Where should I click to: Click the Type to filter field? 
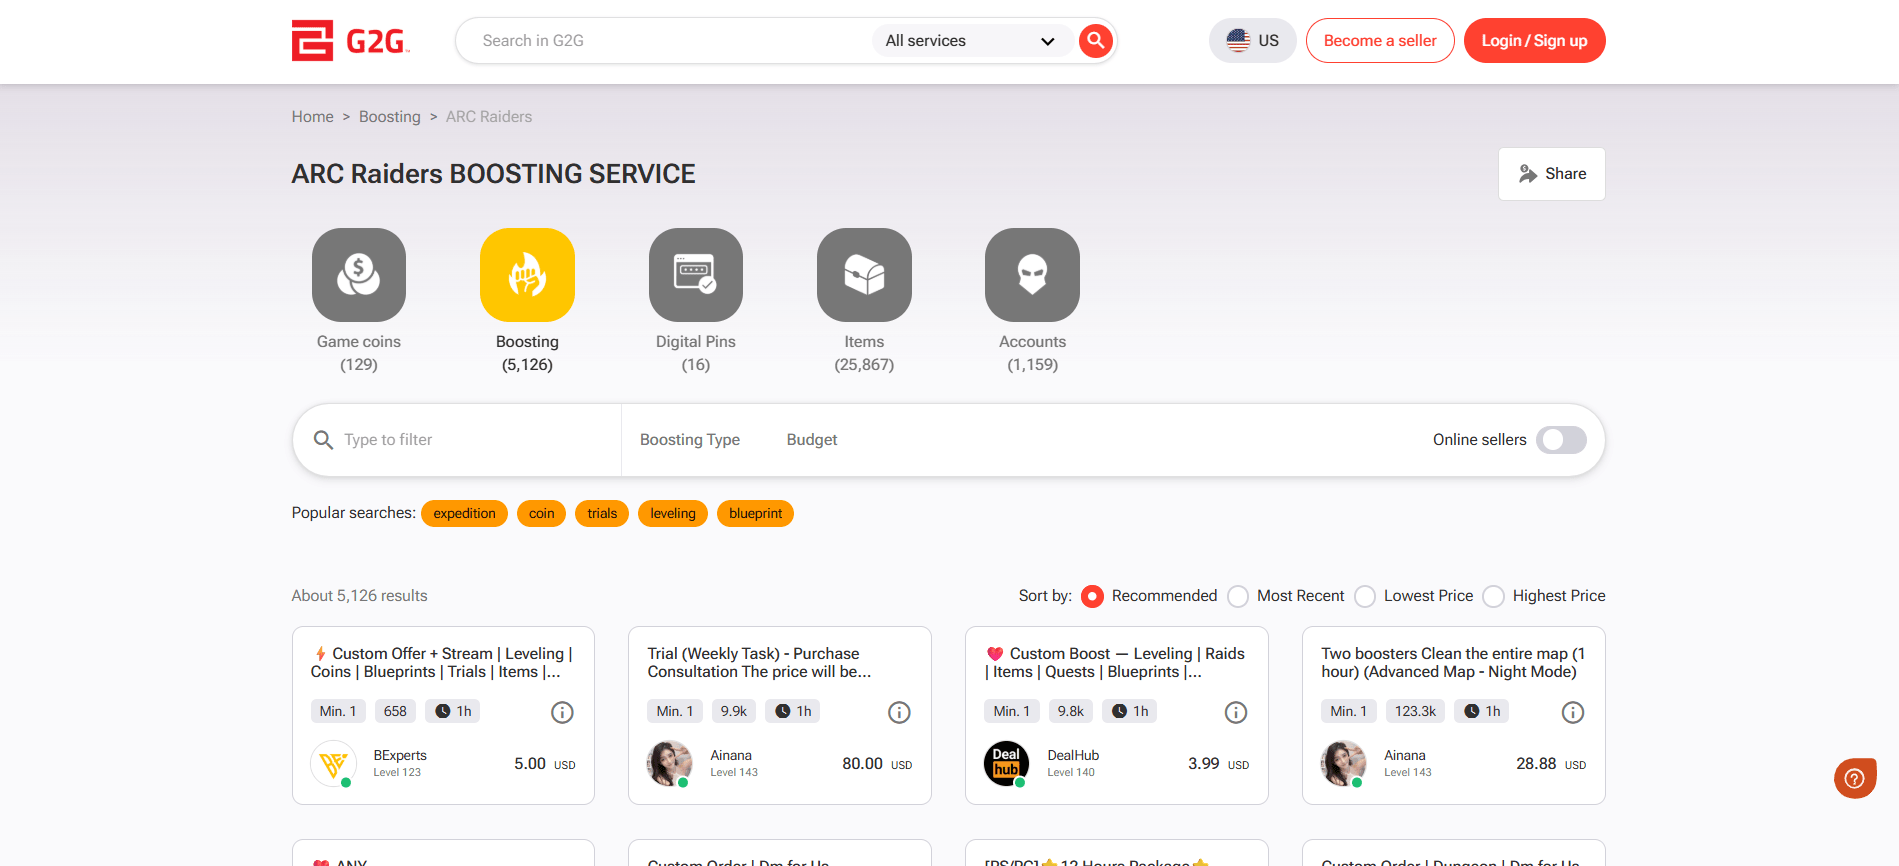(470, 440)
